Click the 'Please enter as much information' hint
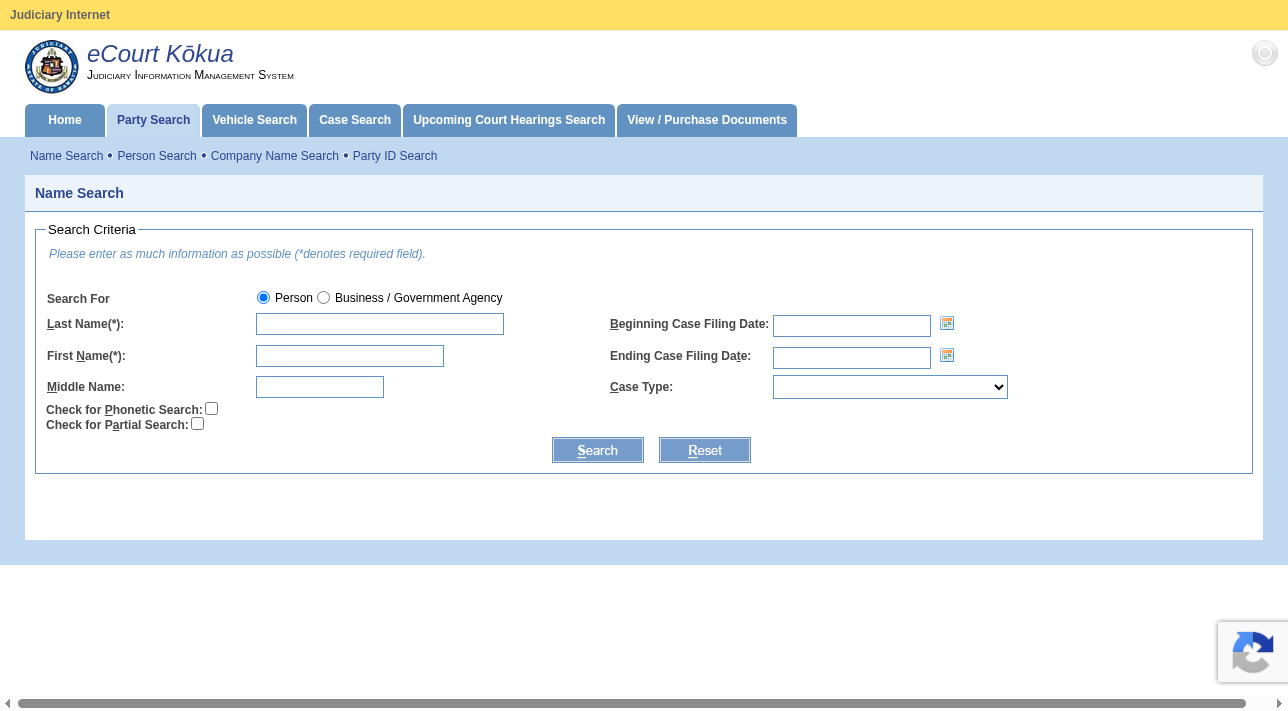Screen dimensions: 1288x711 click(237, 254)
